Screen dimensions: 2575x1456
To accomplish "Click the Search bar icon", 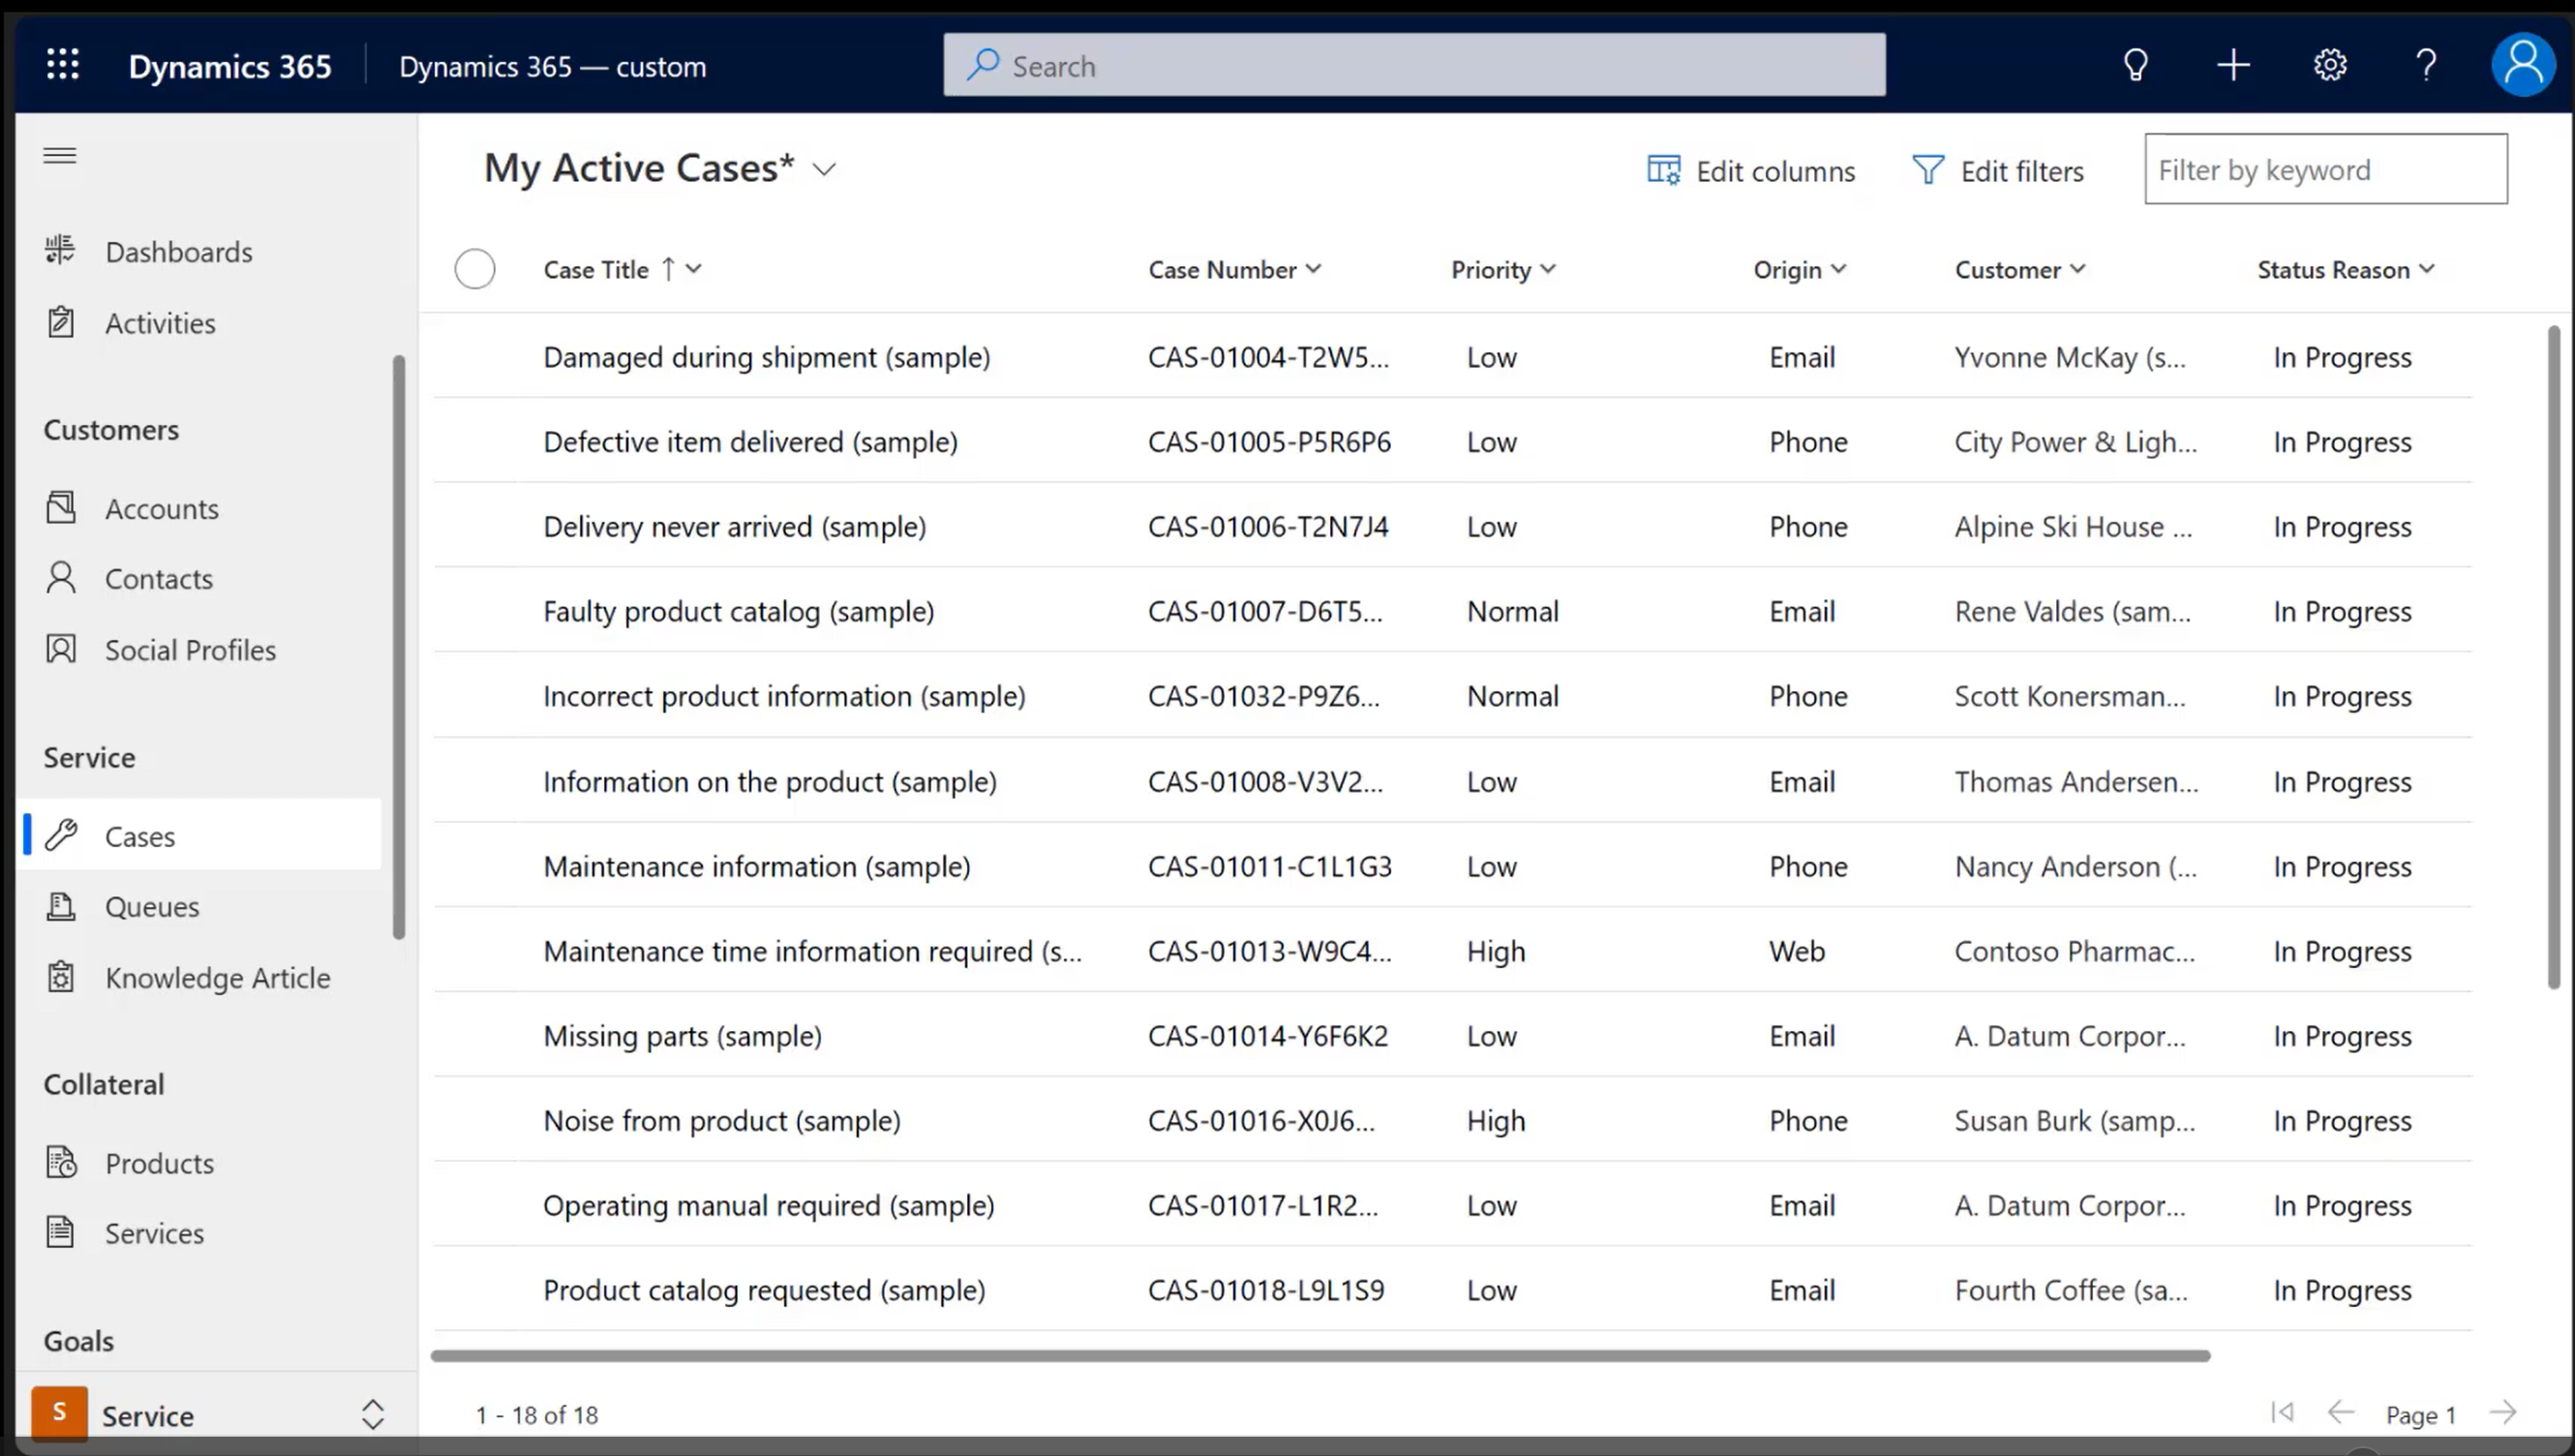I will tap(984, 66).
